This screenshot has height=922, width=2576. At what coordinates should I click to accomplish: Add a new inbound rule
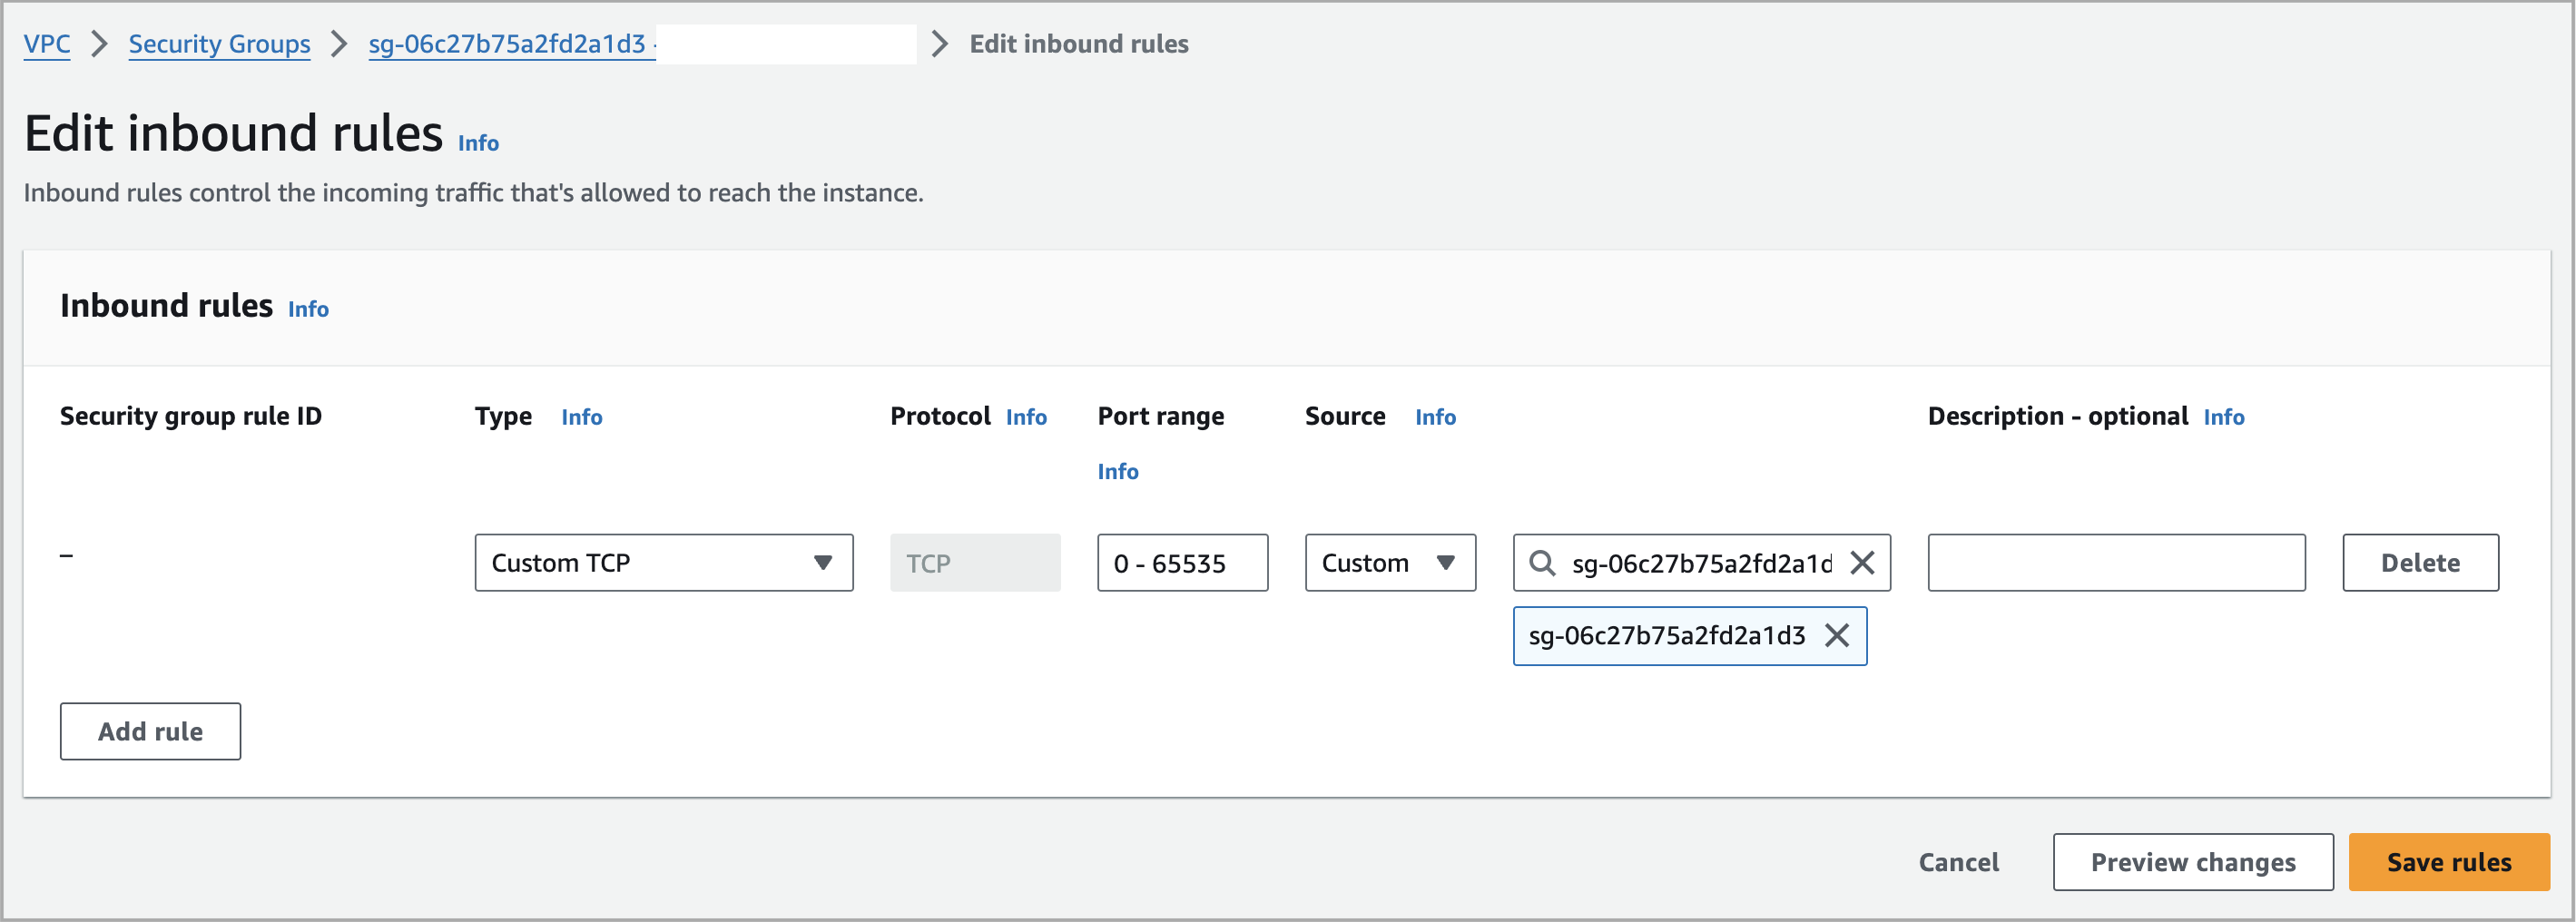150,731
